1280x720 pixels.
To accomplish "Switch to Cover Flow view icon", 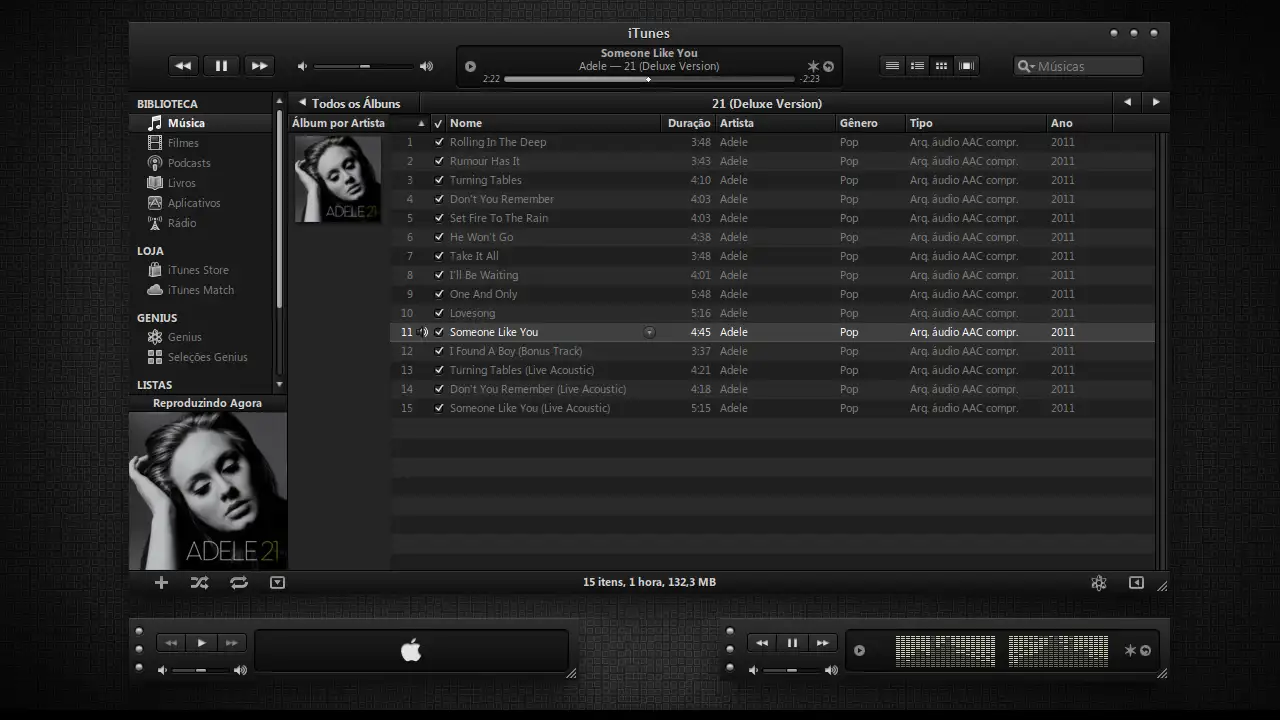I will [966, 66].
